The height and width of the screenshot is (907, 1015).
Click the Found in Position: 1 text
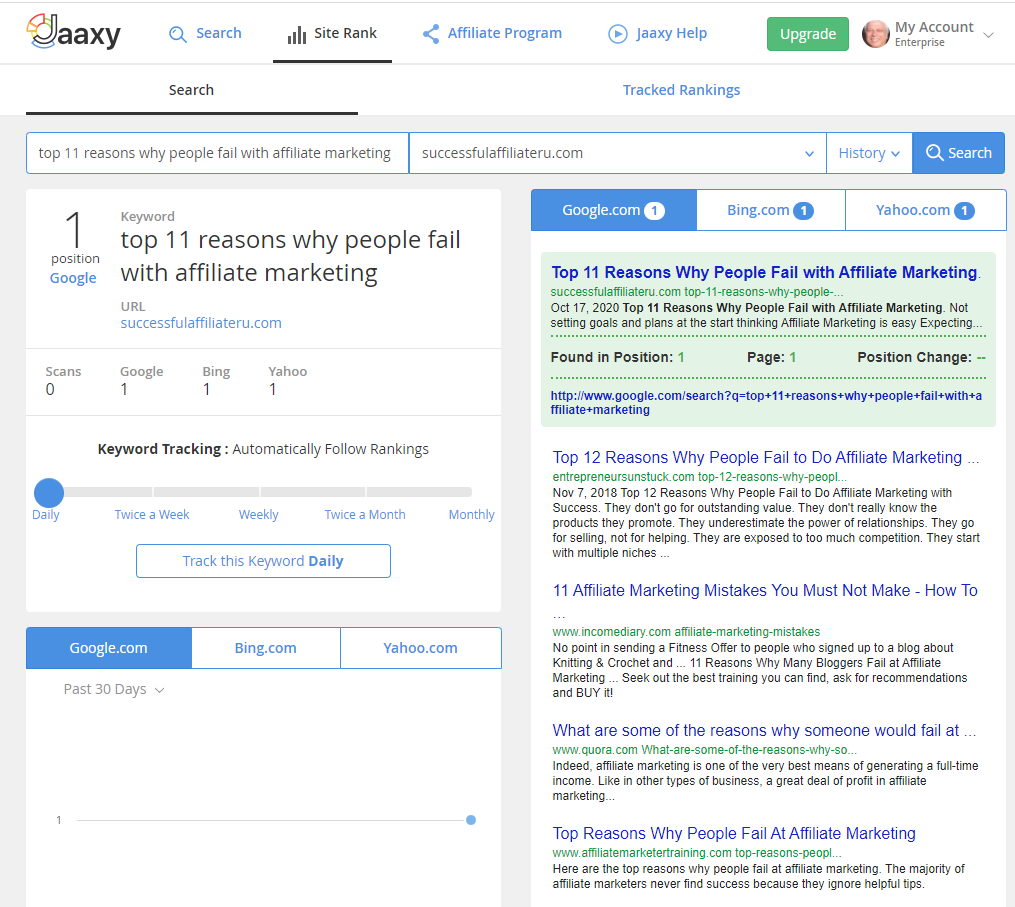[617, 357]
